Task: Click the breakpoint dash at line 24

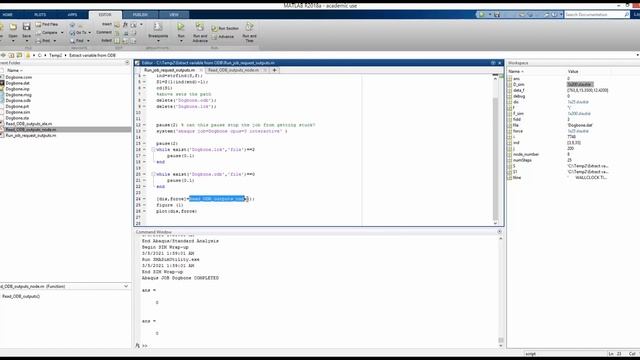Action: pos(144,199)
